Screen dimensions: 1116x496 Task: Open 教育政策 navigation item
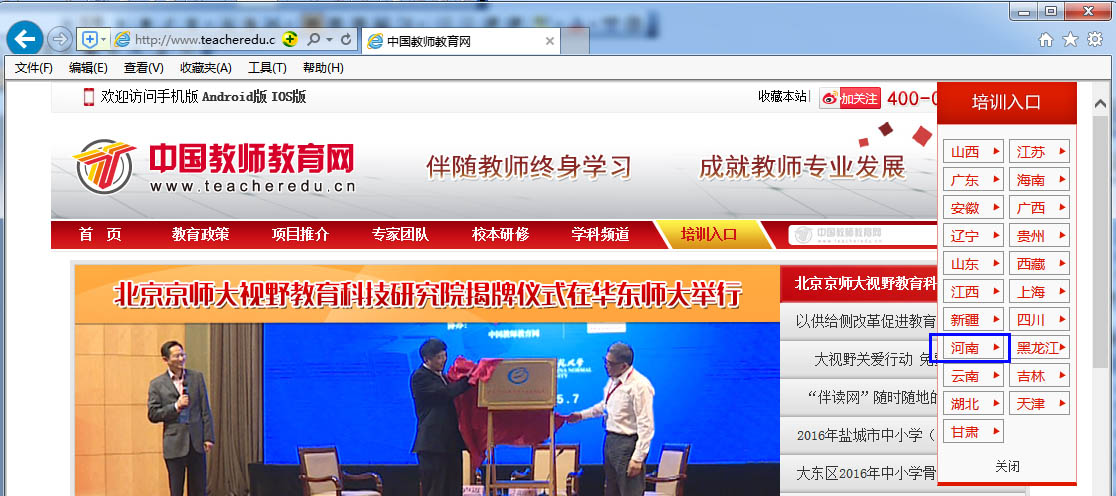pos(201,234)
